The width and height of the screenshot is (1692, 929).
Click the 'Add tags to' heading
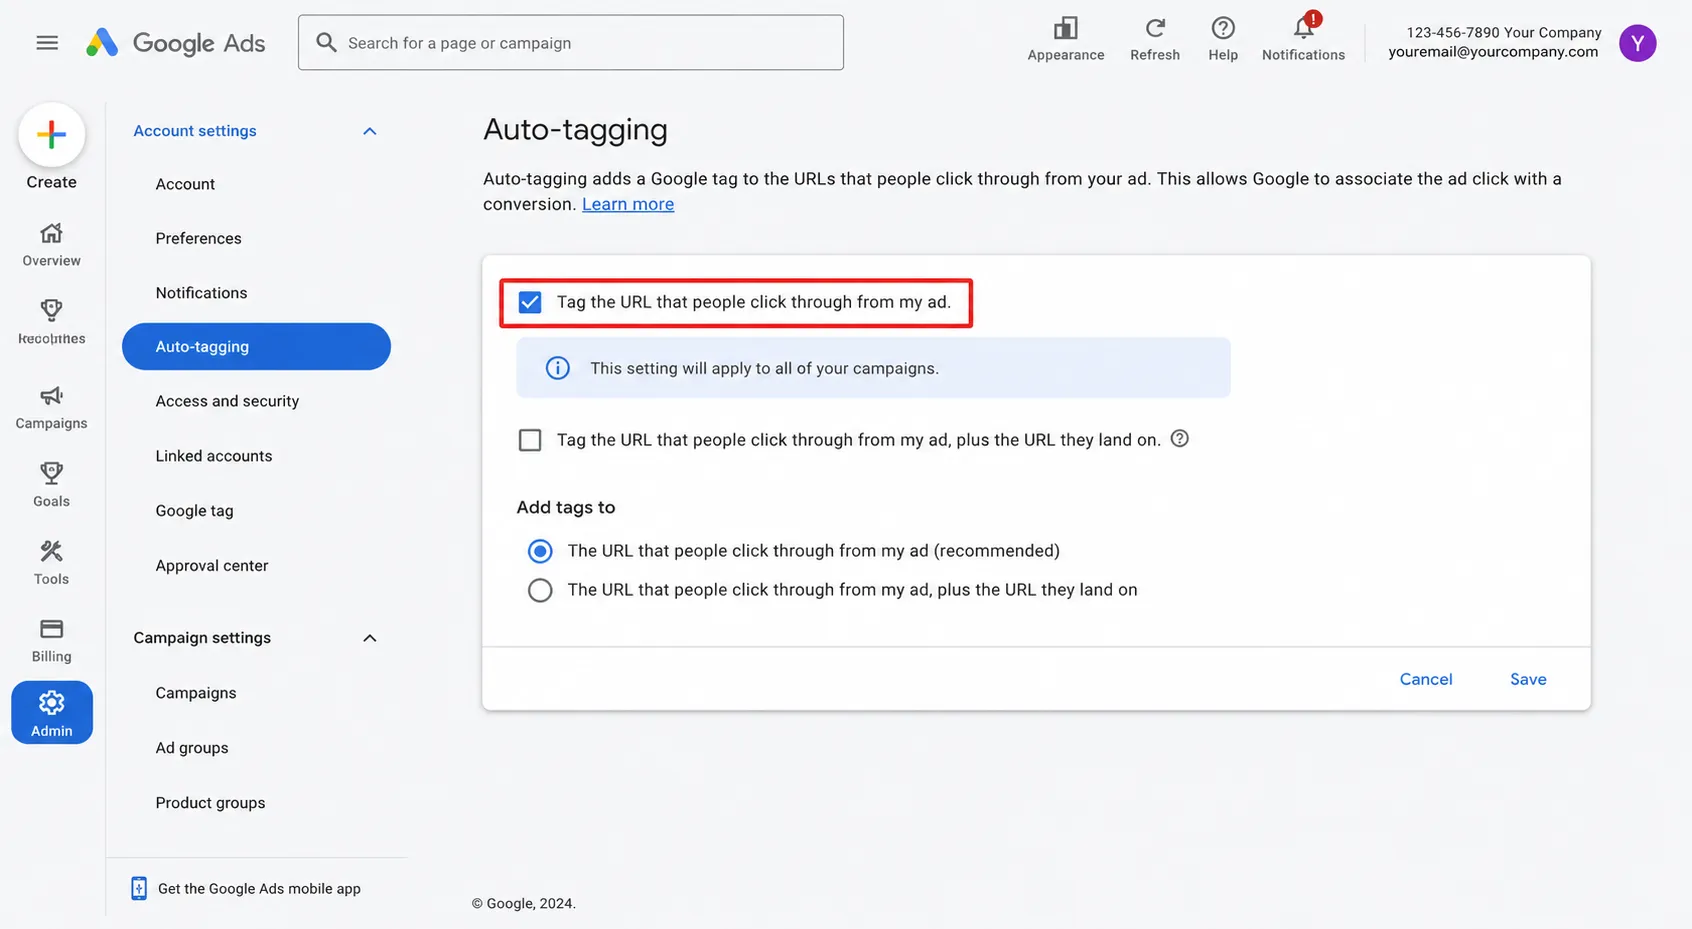[566, 507]
